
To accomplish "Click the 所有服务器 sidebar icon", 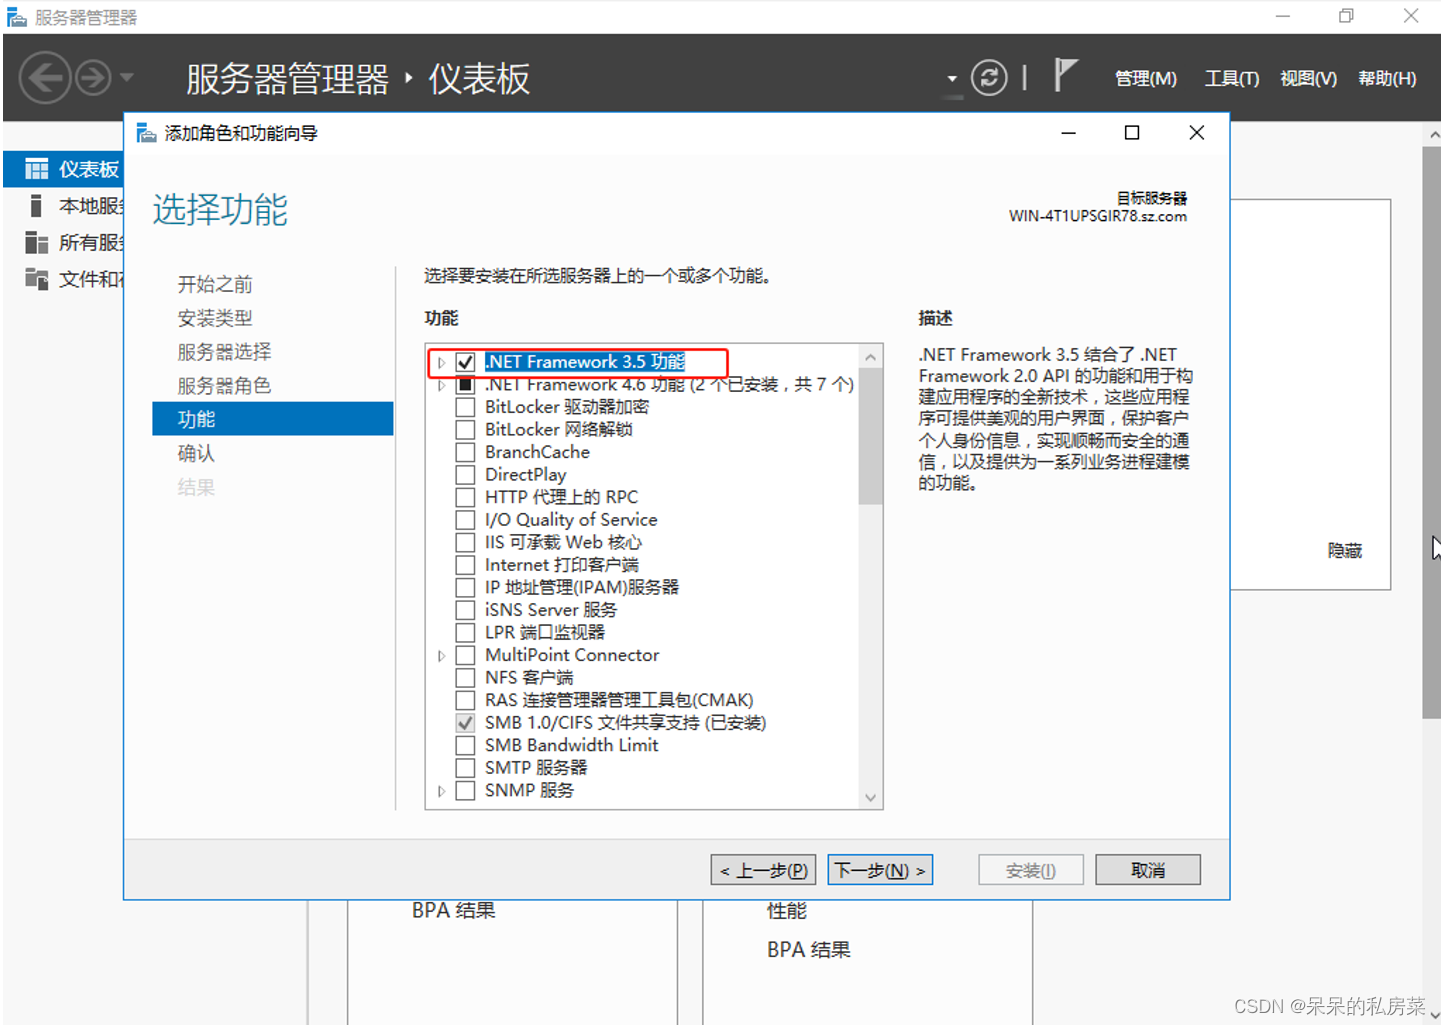I will tap(36, 243).
